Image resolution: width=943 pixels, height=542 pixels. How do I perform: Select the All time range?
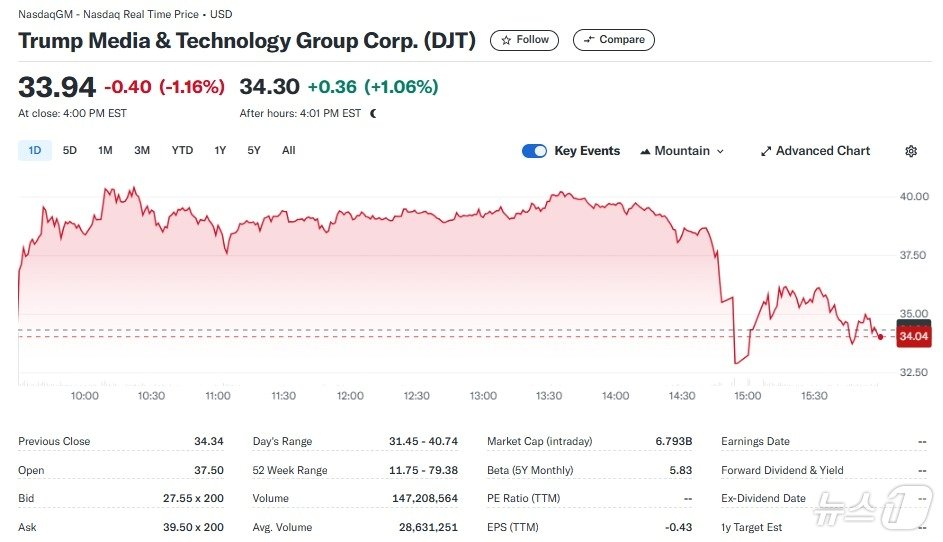[289, 151]
